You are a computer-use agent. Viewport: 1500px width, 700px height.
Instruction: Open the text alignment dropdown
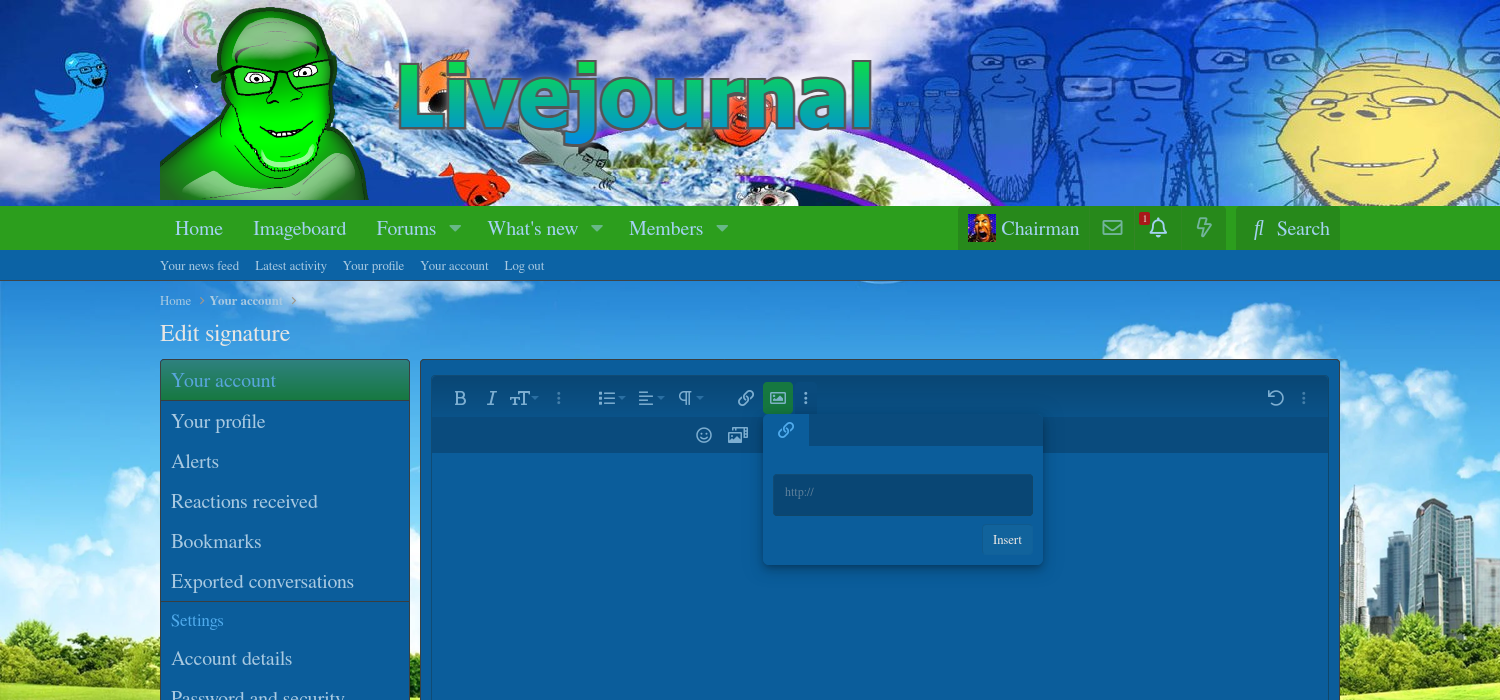click(651, 398)
